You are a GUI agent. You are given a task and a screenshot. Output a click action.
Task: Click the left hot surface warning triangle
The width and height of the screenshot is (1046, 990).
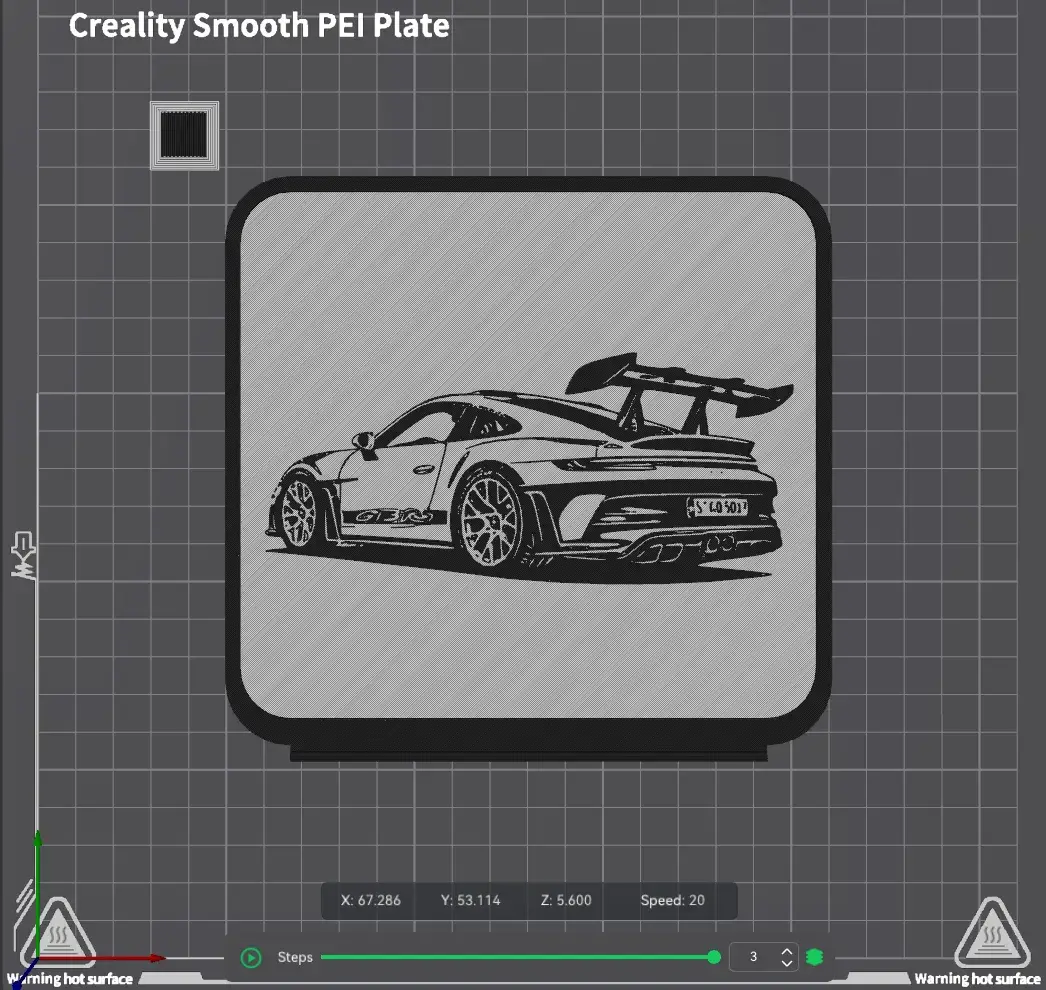(x=58, y=933)
